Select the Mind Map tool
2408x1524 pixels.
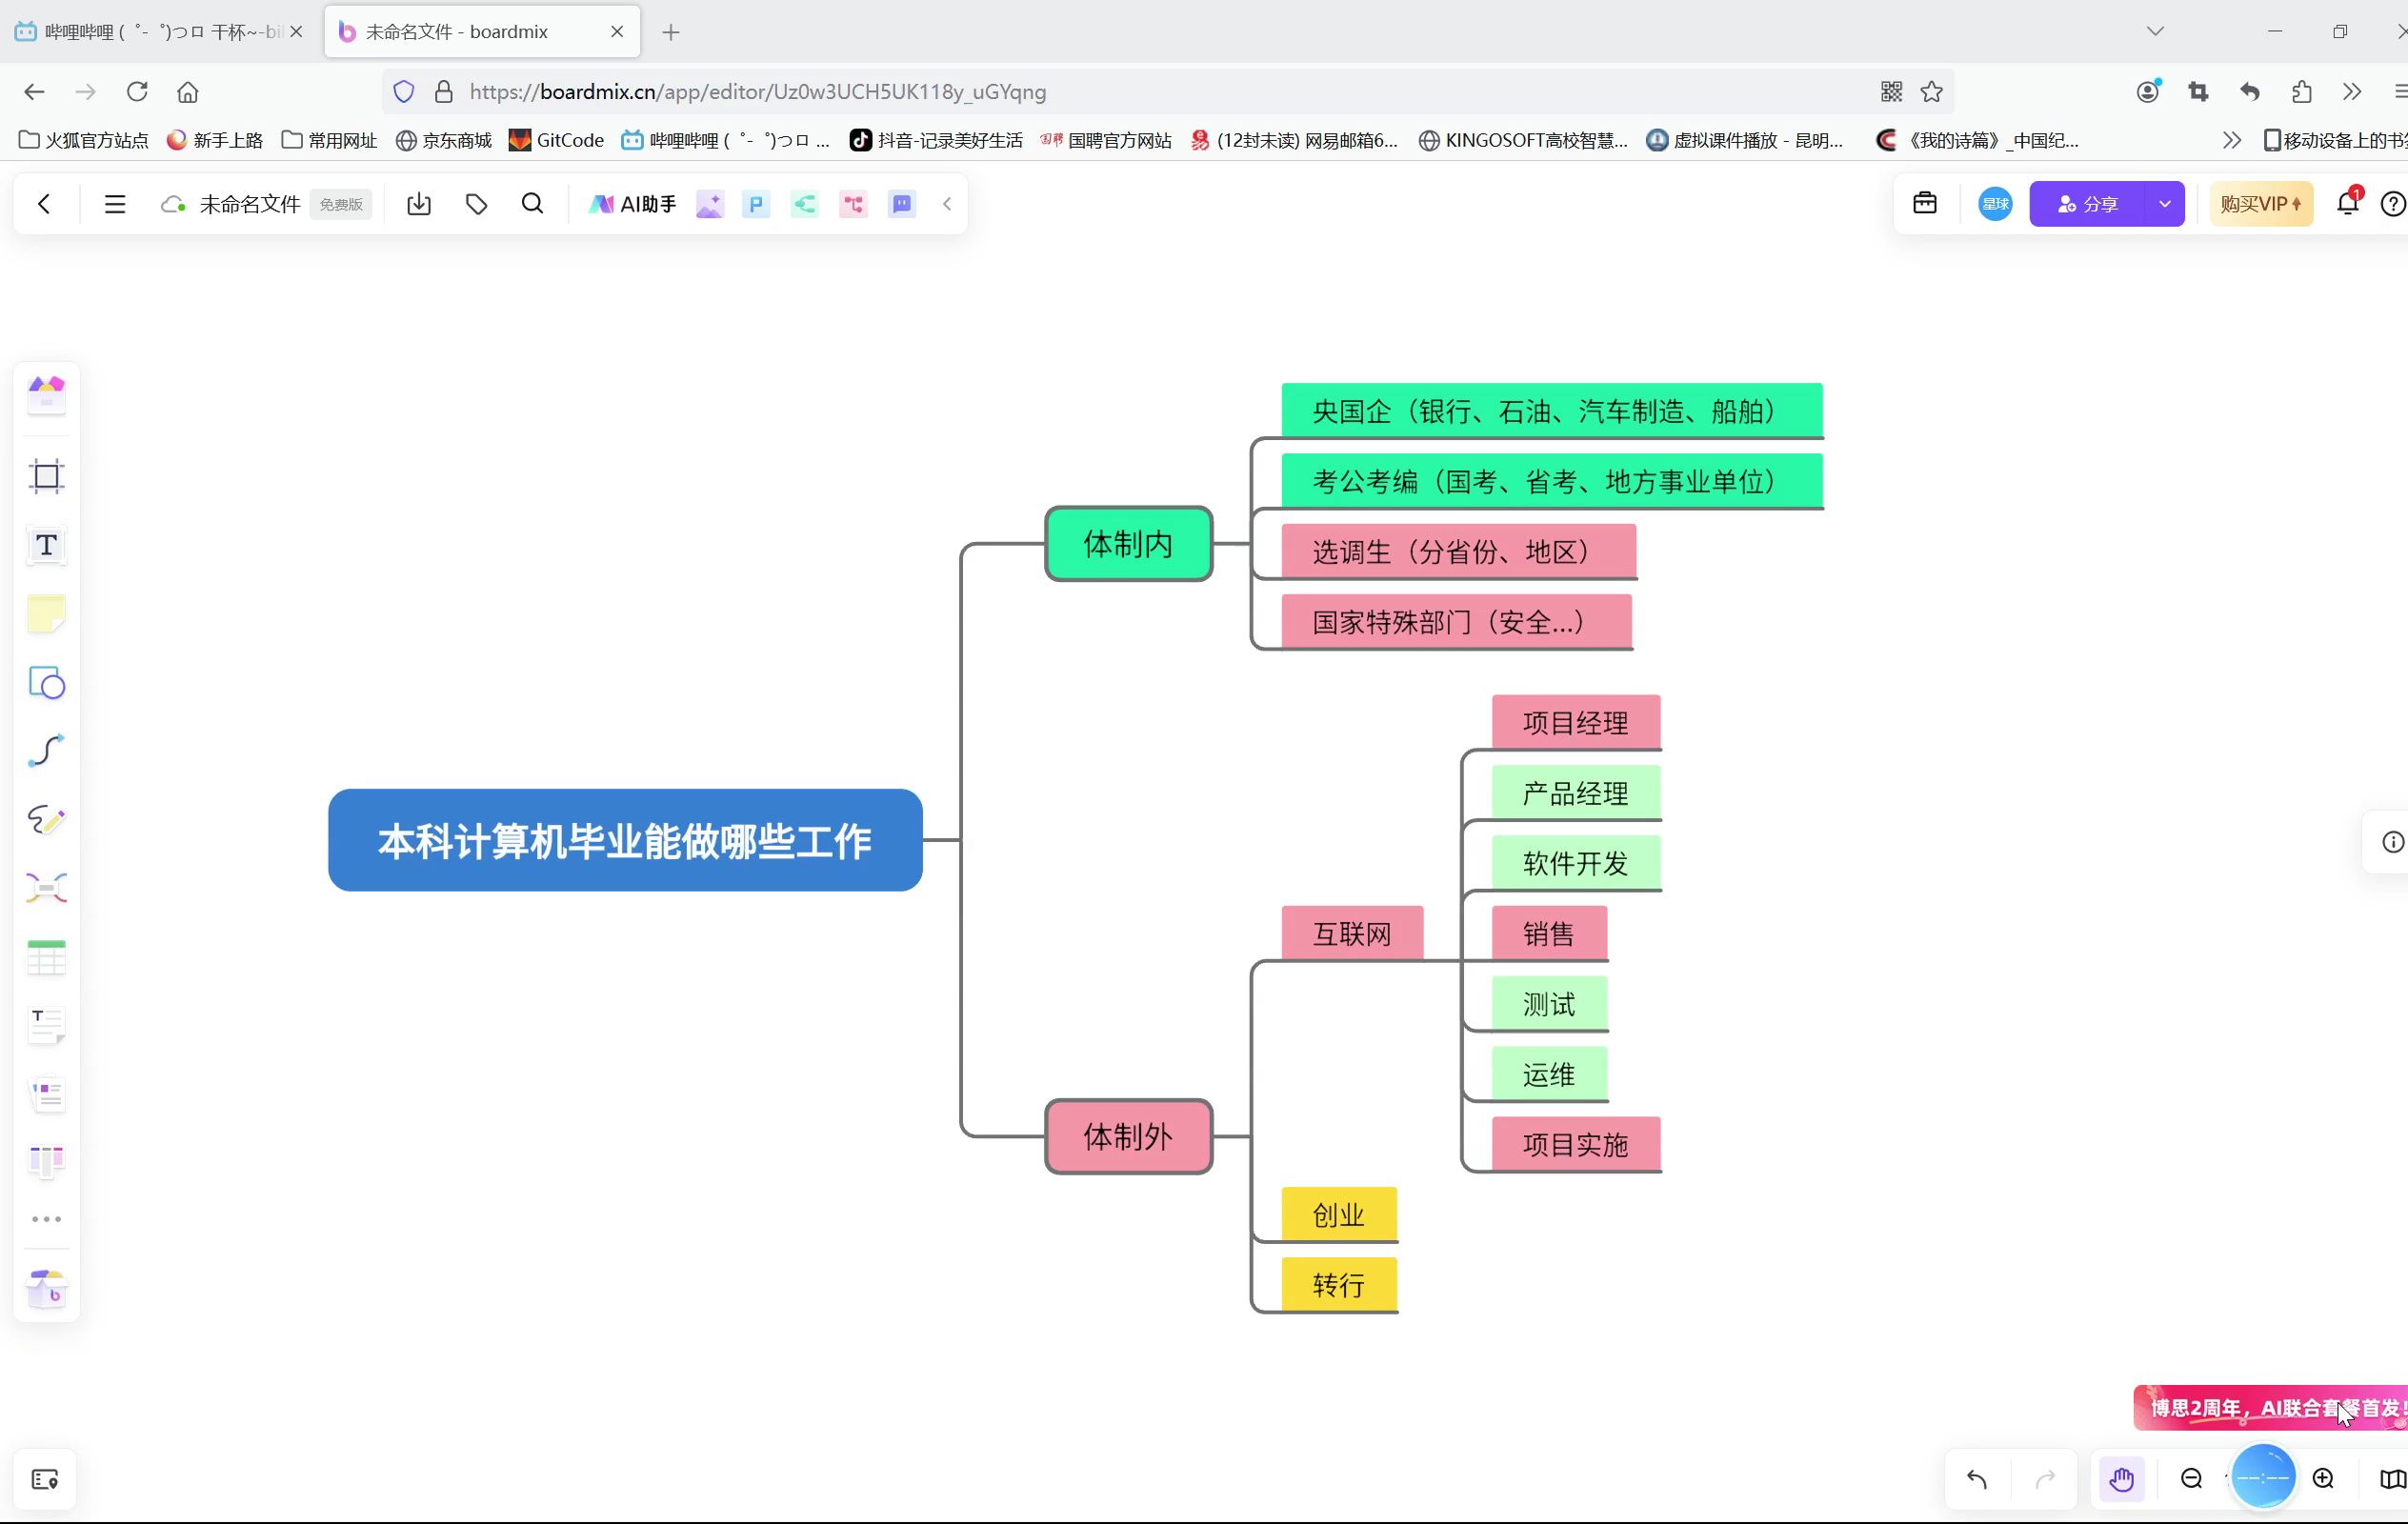47,888
